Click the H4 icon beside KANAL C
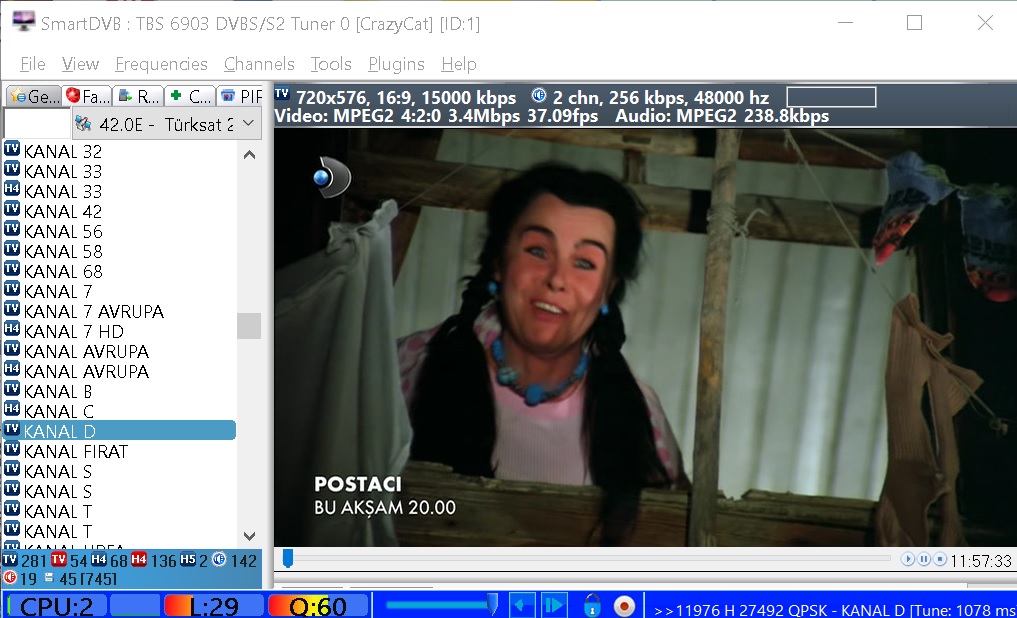 click(x=12, y=409)
